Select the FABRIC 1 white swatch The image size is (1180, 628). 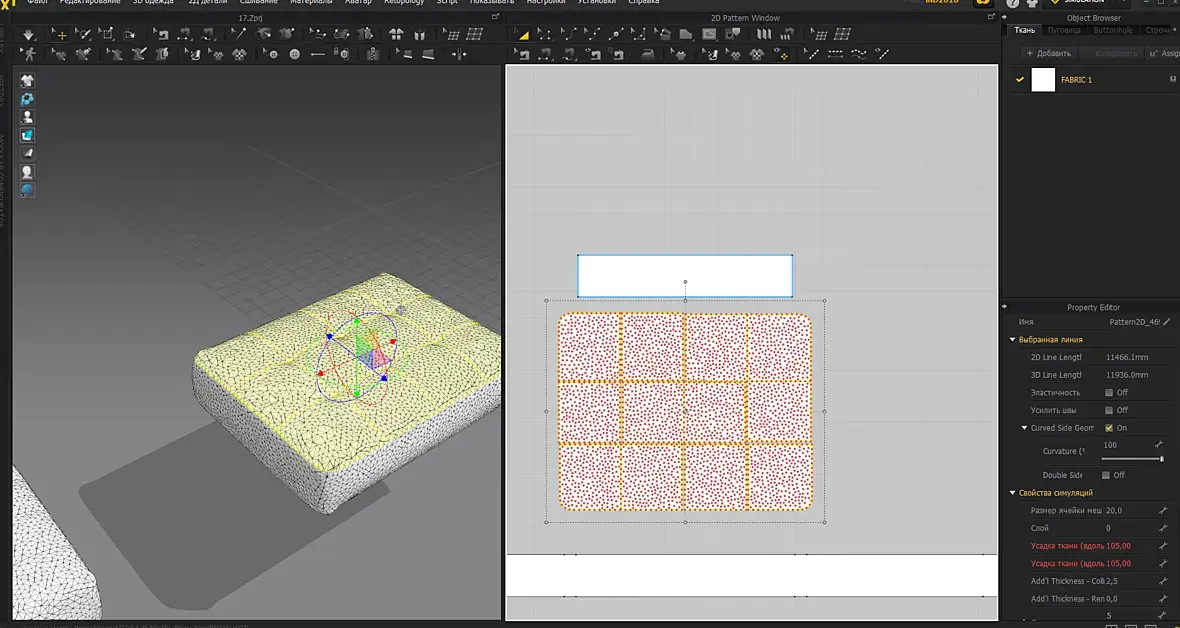pyautogui.click(x=1043, y=80)
